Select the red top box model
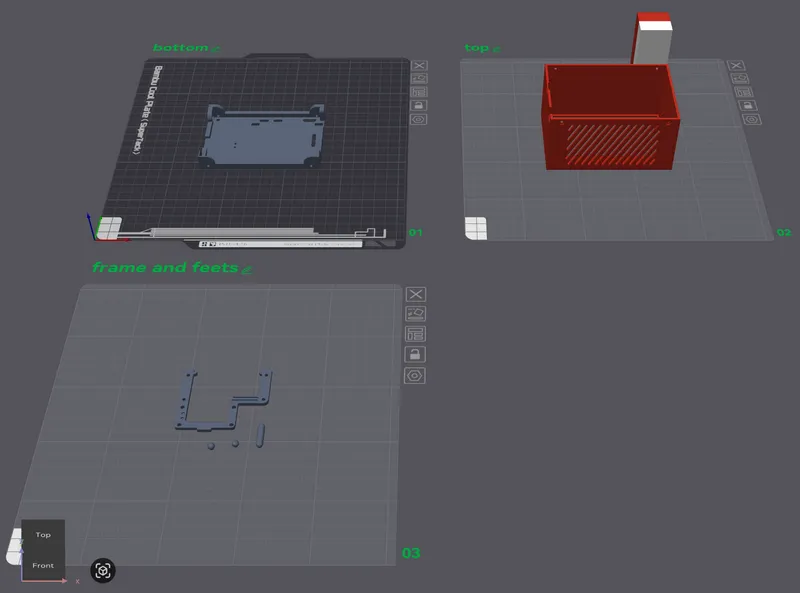 tap(611, 117)
